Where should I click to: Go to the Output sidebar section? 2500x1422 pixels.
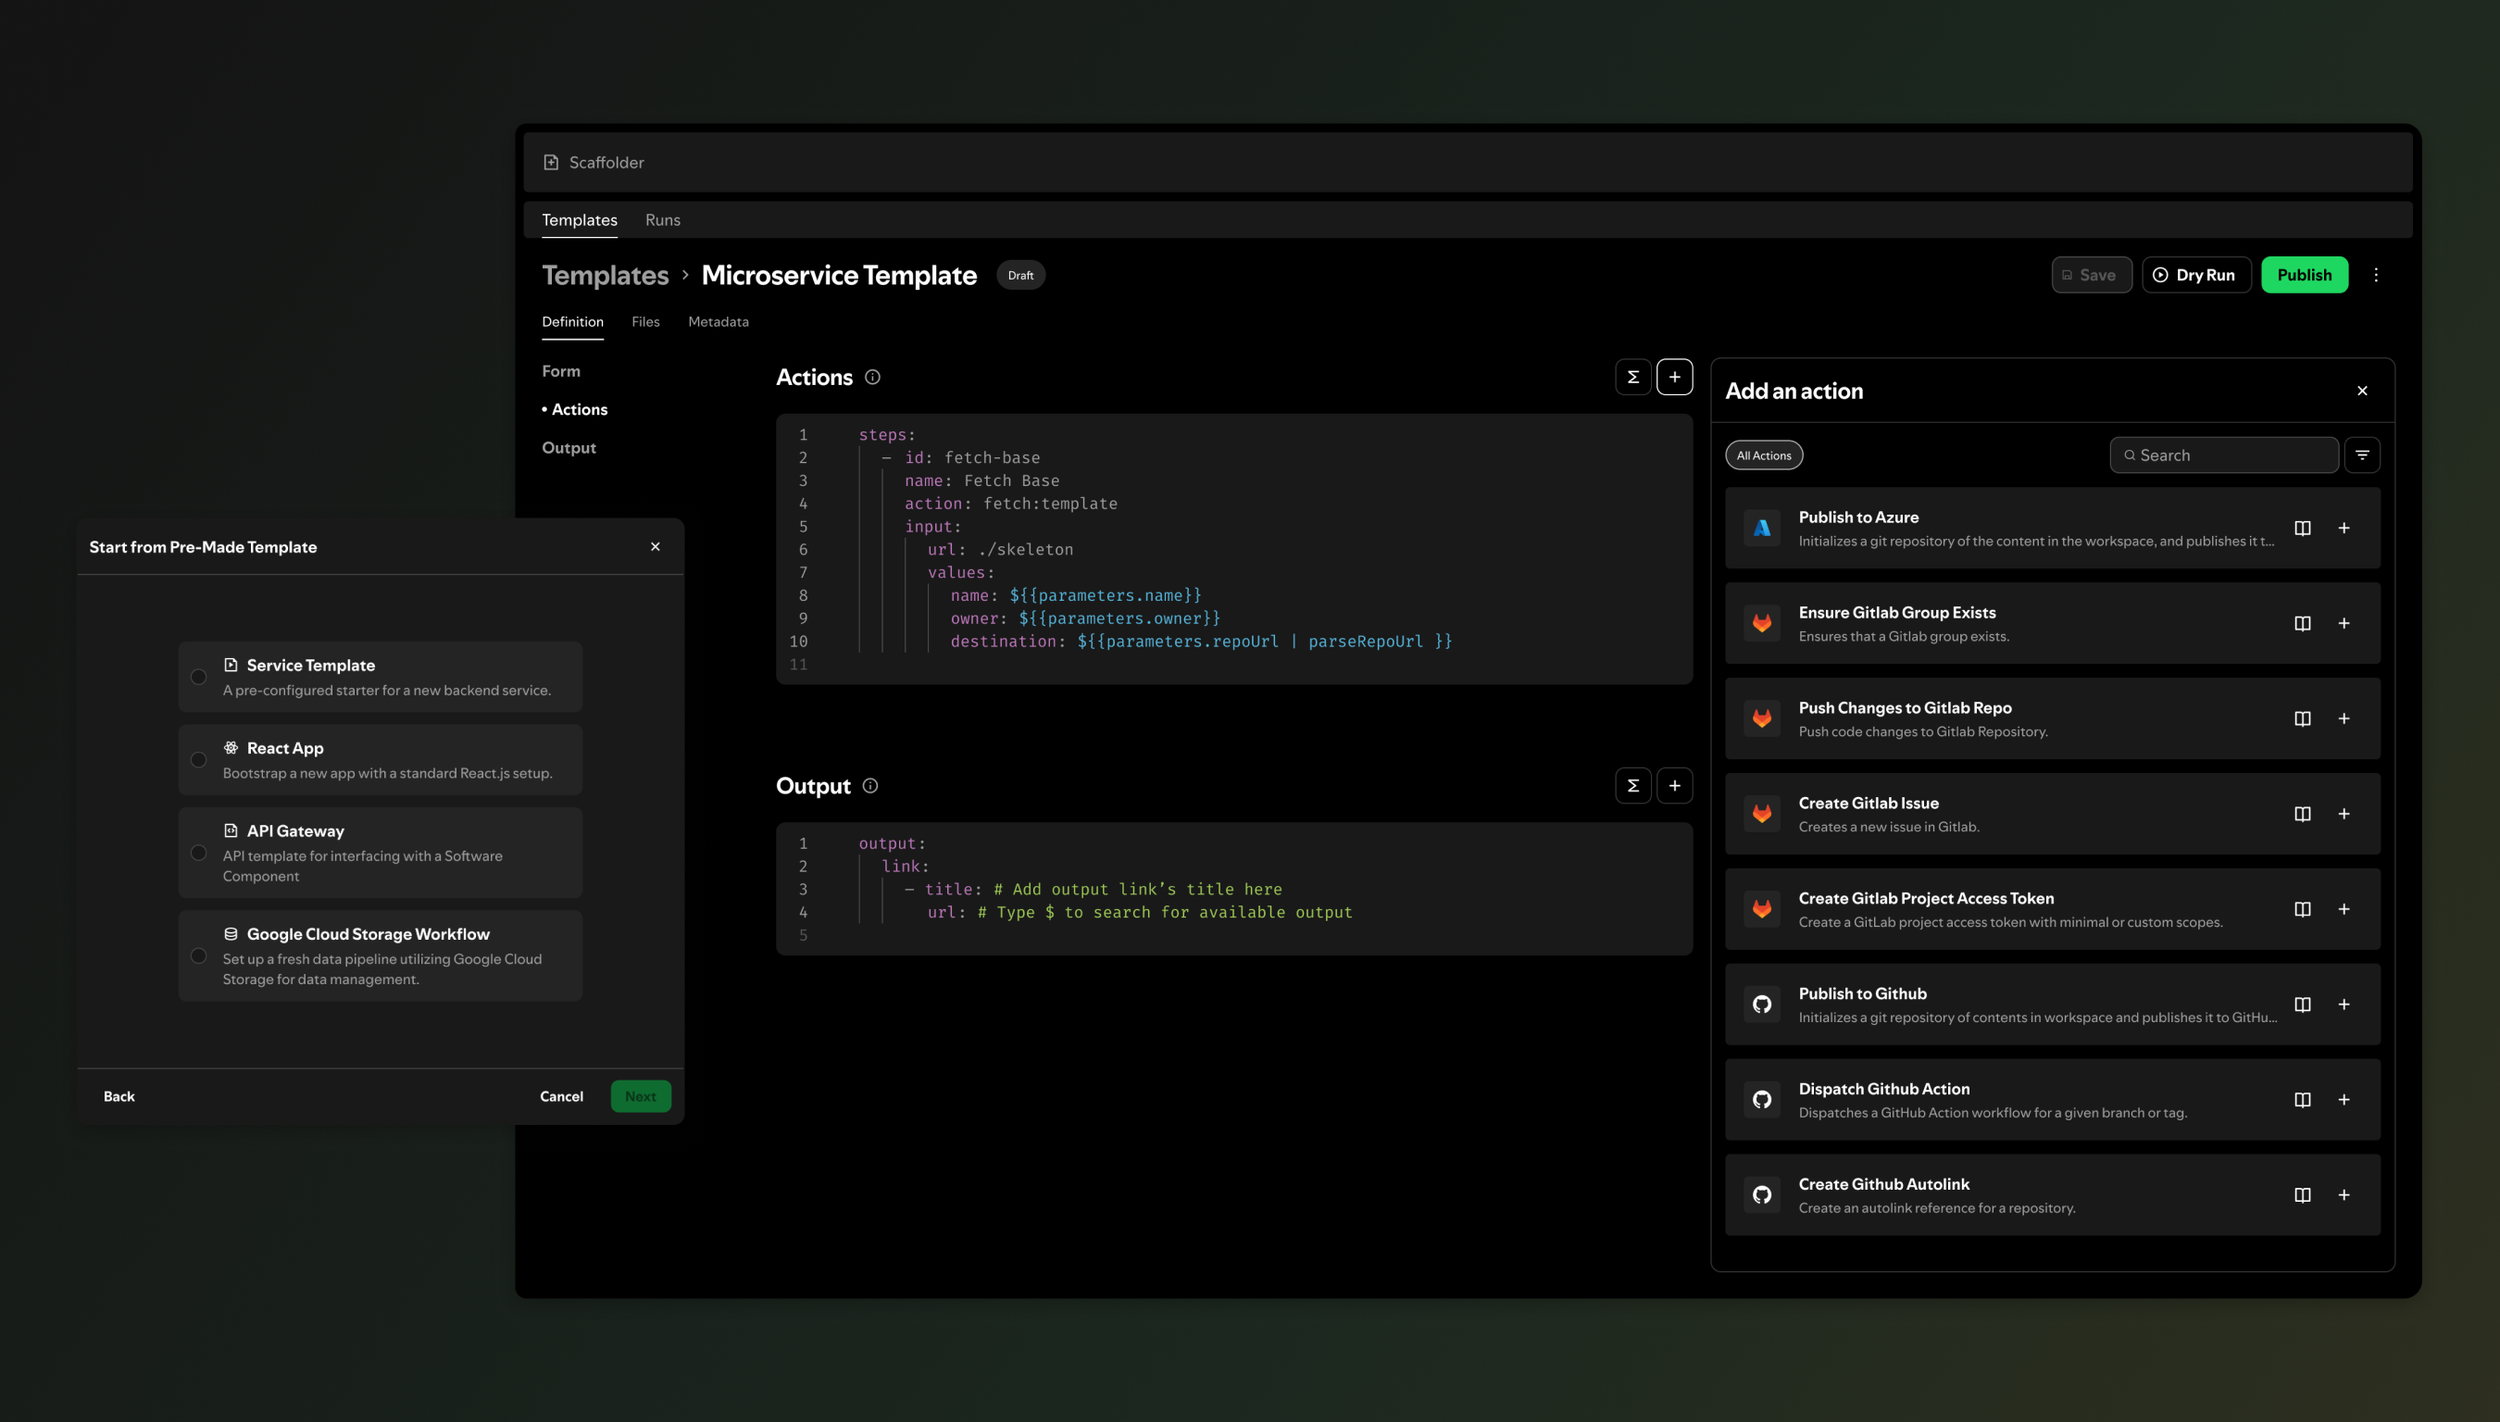click(x=569, y=448)
